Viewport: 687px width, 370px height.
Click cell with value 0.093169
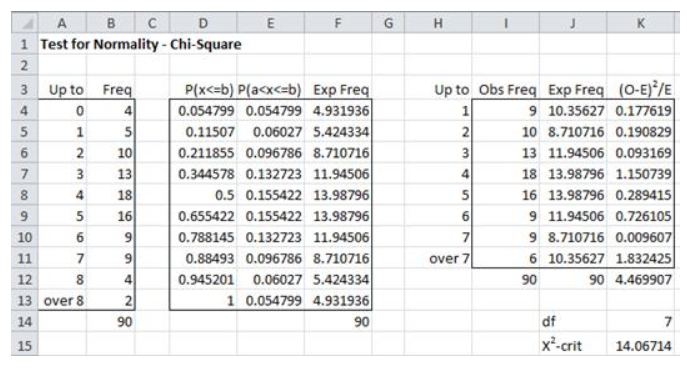point(640,153)
